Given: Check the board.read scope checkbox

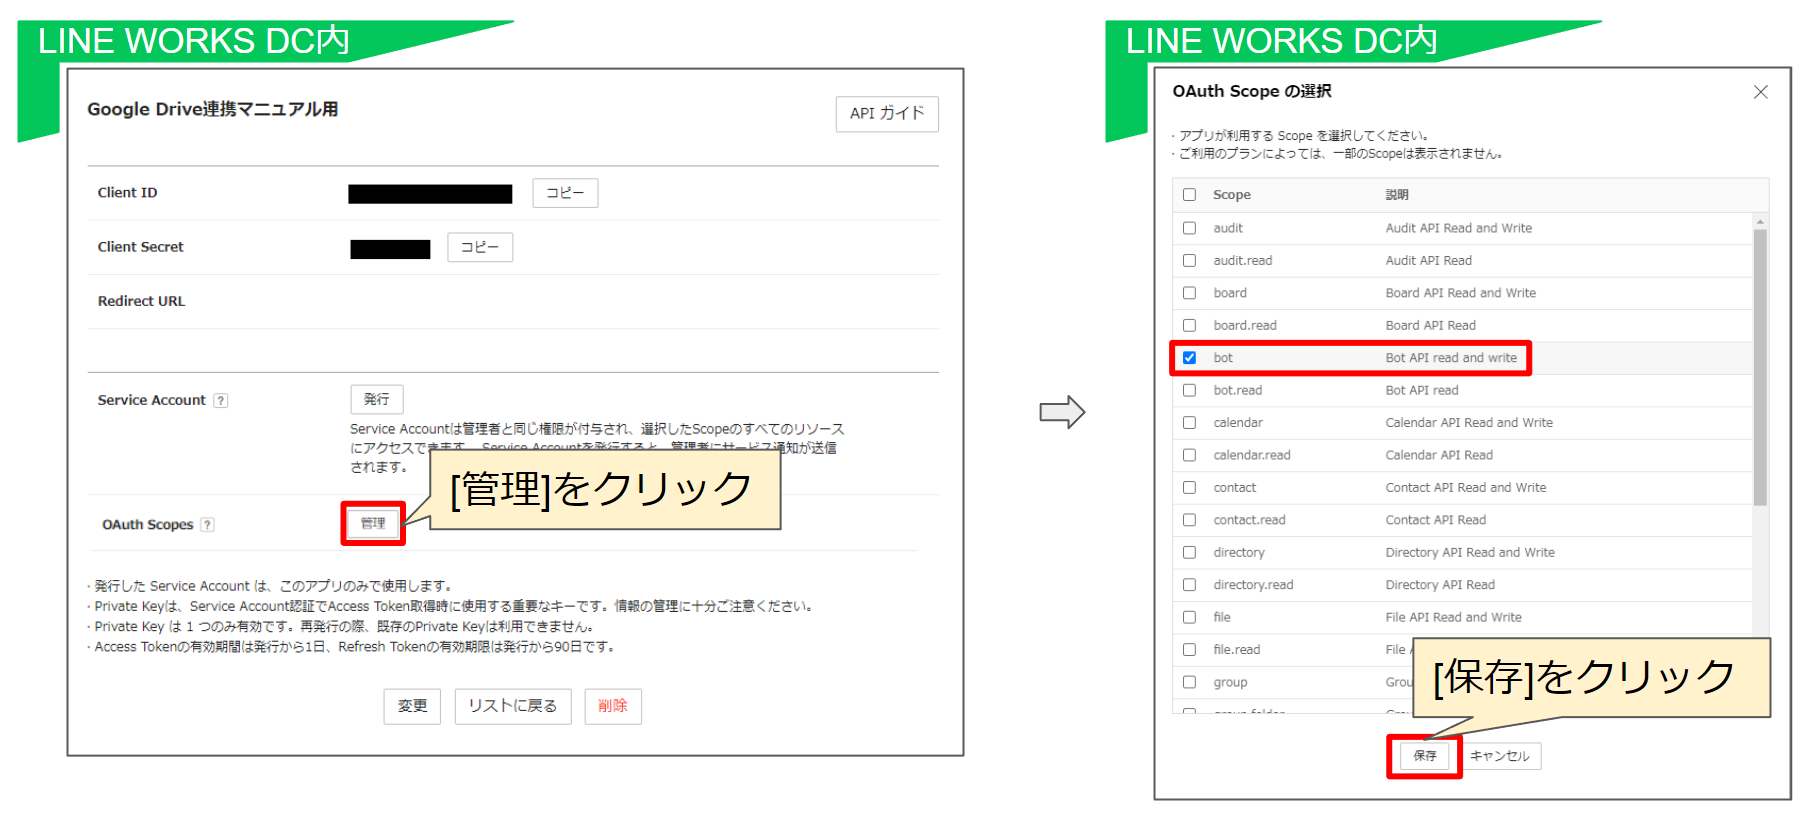Looking at the screenshot, I should (x=1189, y=325).
